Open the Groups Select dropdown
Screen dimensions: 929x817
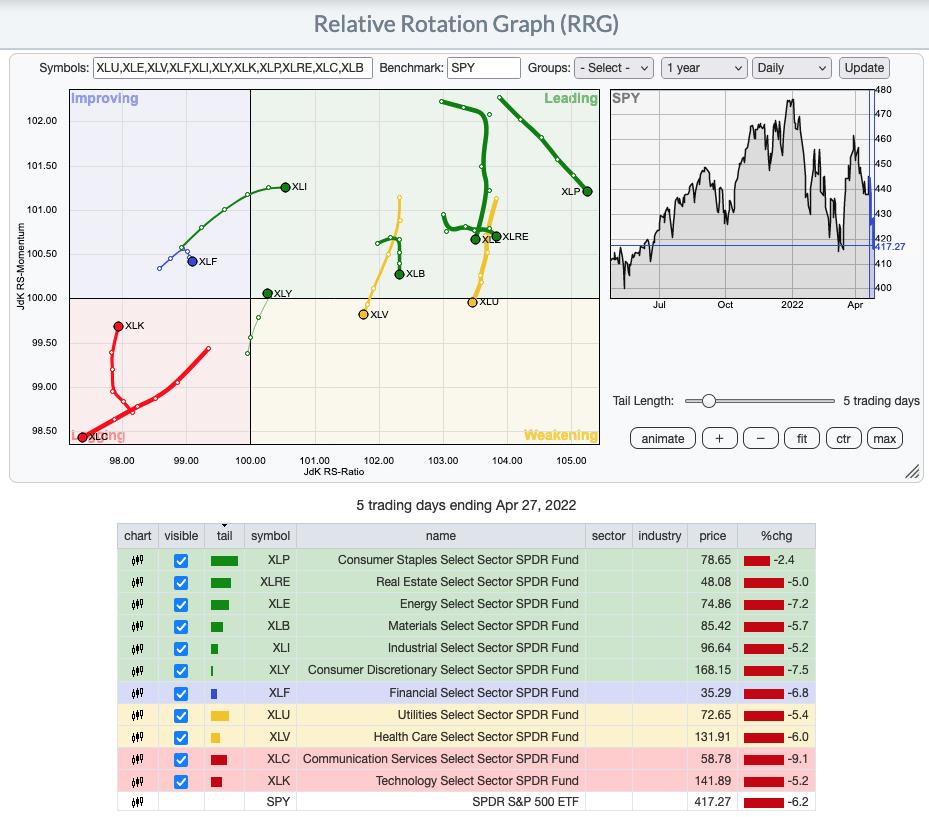click(614, 68)
